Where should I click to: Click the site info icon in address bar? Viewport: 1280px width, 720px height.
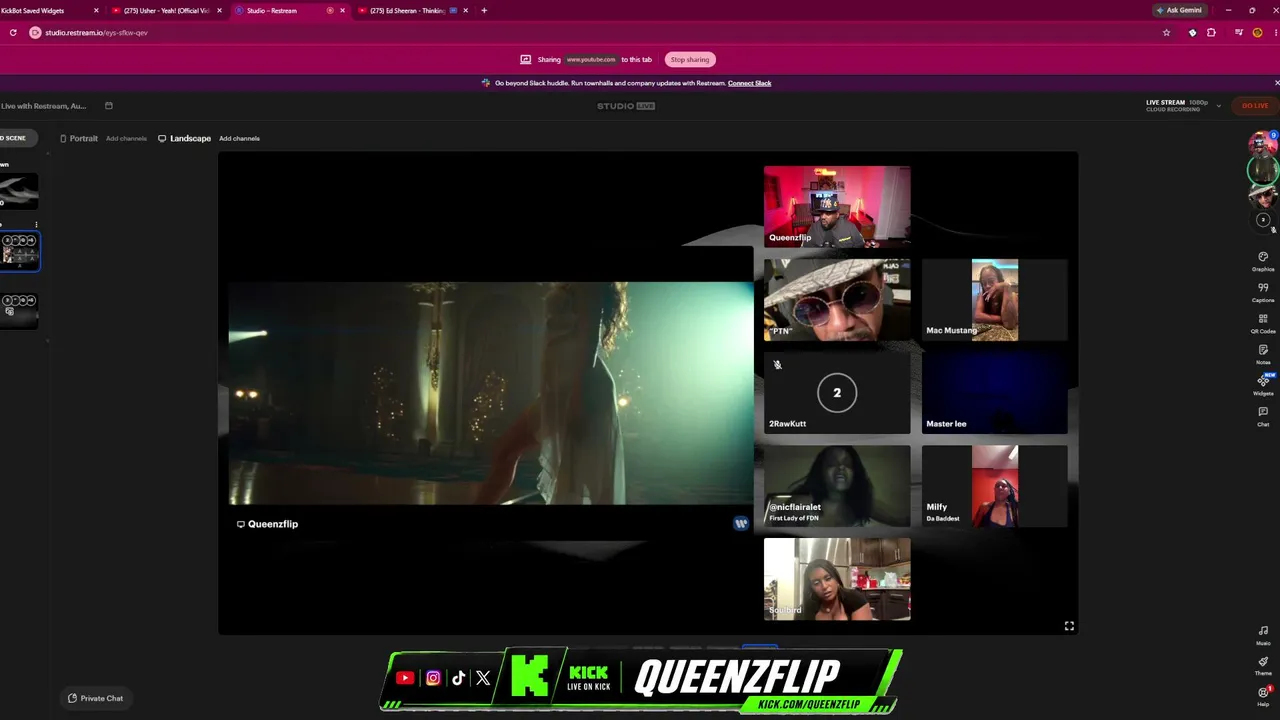pos(35,32)
